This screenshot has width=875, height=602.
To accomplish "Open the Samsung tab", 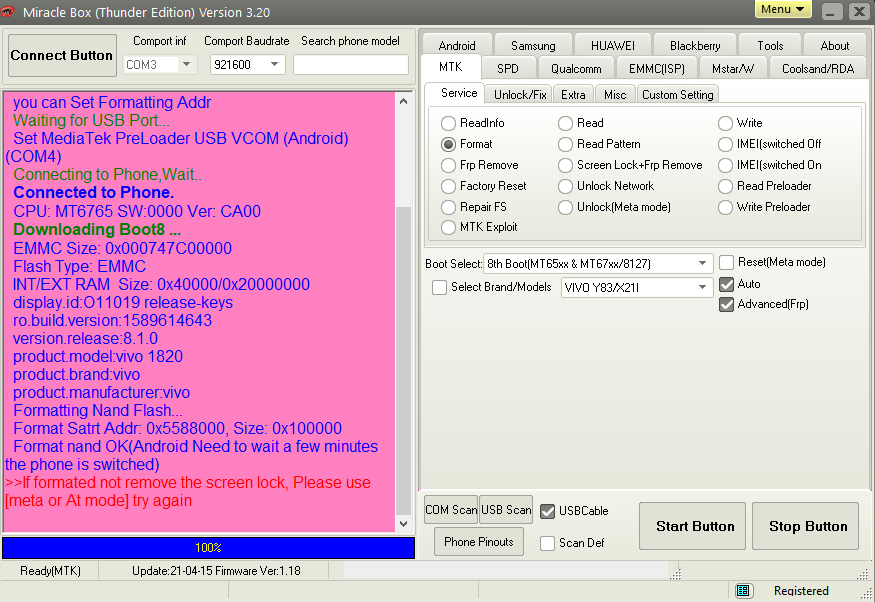I will [x=533, y=45].
